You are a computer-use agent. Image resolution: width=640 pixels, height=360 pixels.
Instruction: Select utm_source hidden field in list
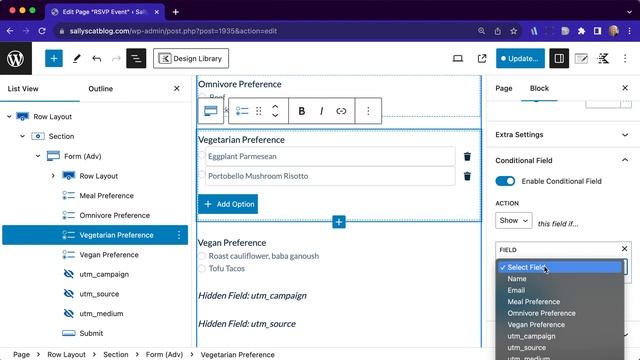99,294
